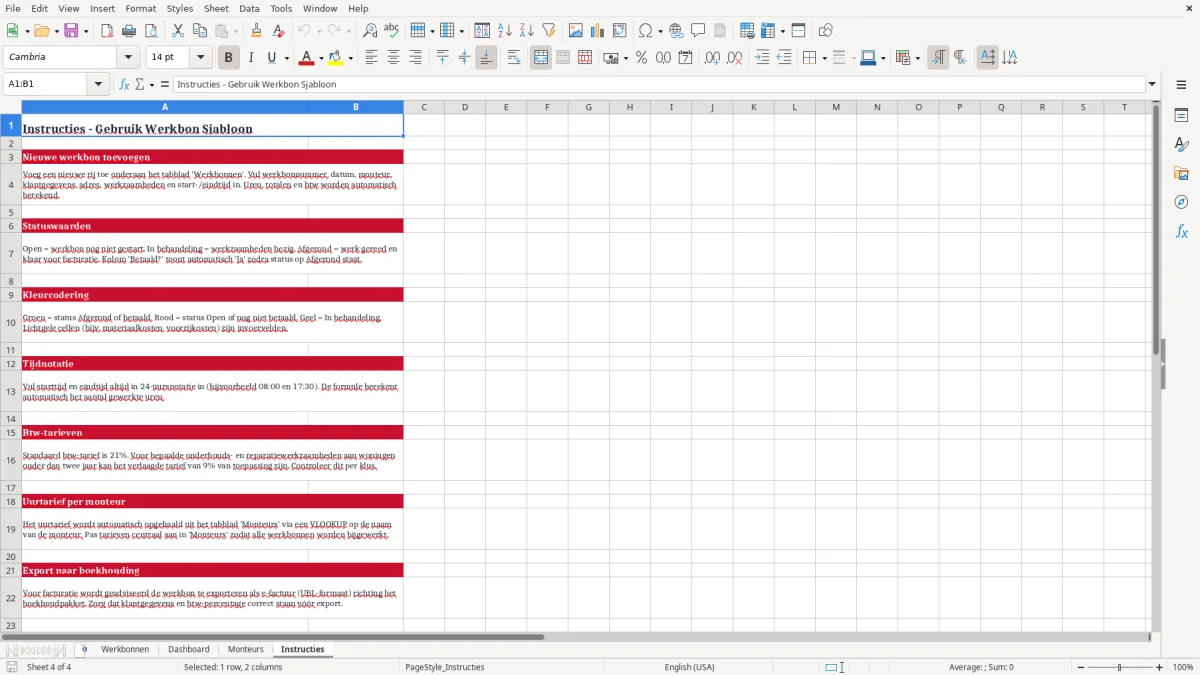
Task: Open the Conditional Formatting dropdown arrow
Action: tap(917, 58)
